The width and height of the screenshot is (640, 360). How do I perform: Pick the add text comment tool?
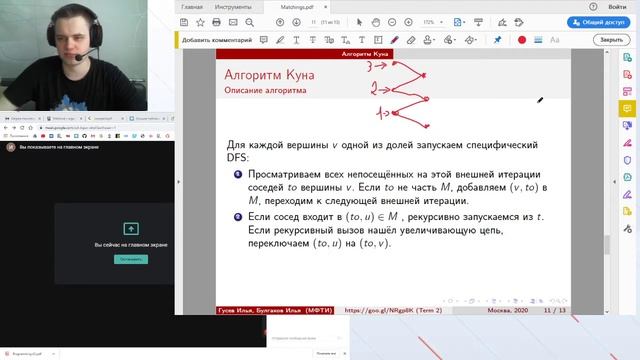[x=362, y=40]
